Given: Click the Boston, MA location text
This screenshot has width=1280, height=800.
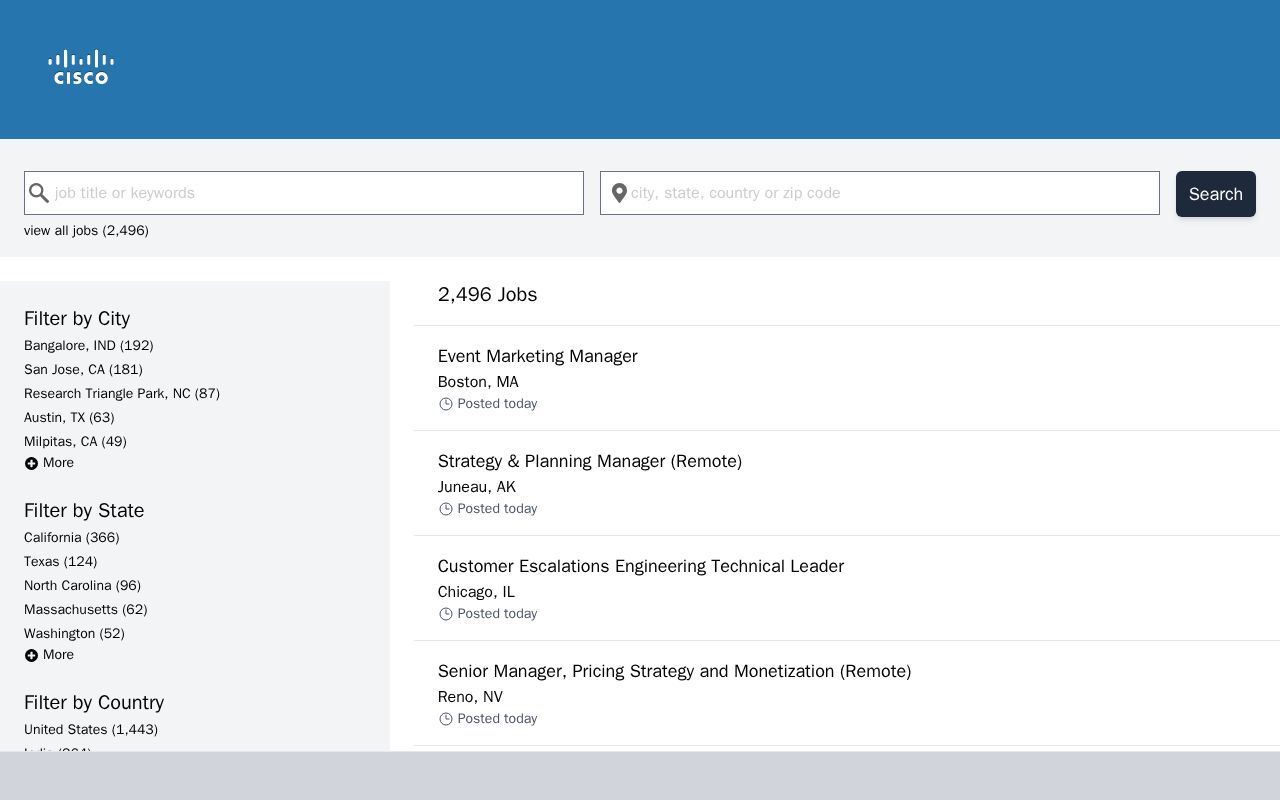Looking at the screenshot, I should (478, 382).
